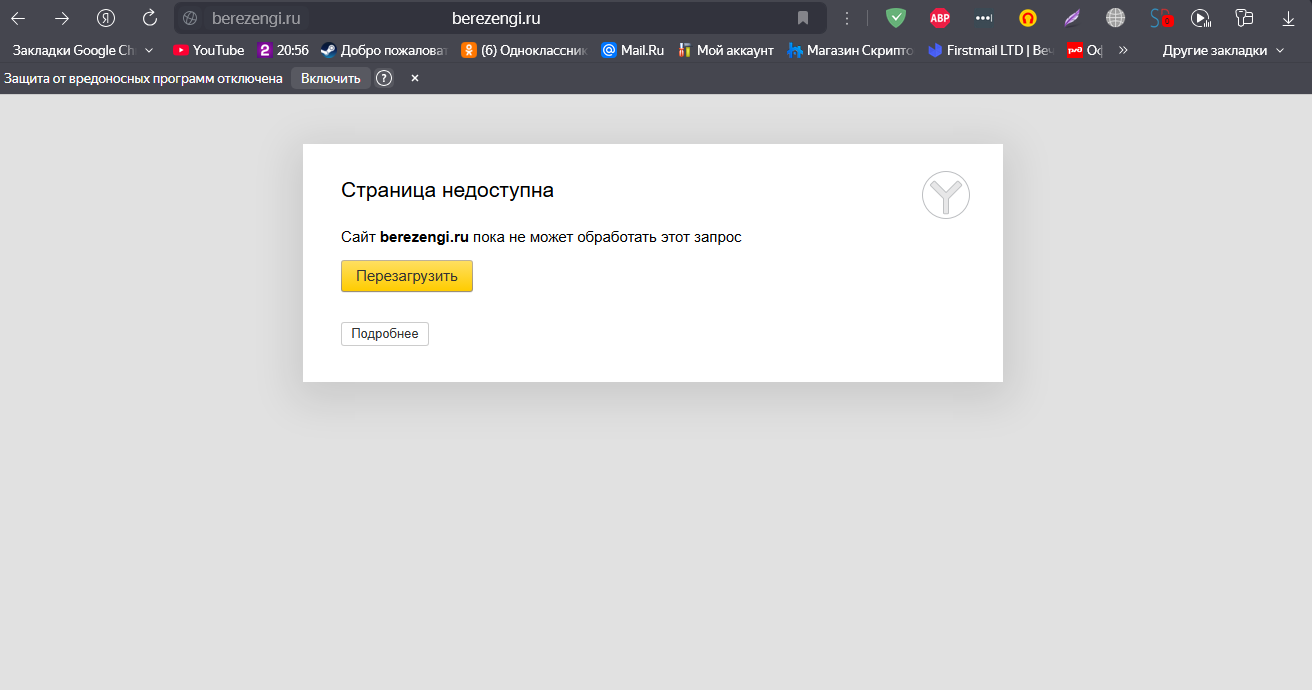Enable malware protection with Включить button

[x=330, y=78]
